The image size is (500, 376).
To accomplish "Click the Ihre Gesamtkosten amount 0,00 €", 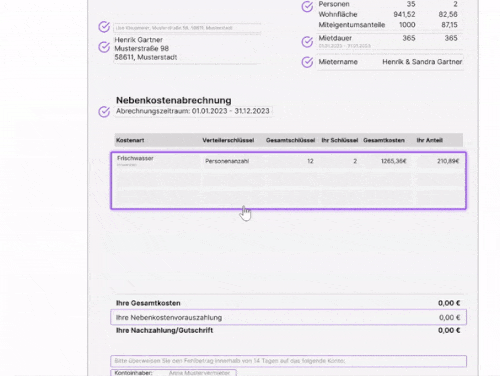I will [x=449, y=303].
